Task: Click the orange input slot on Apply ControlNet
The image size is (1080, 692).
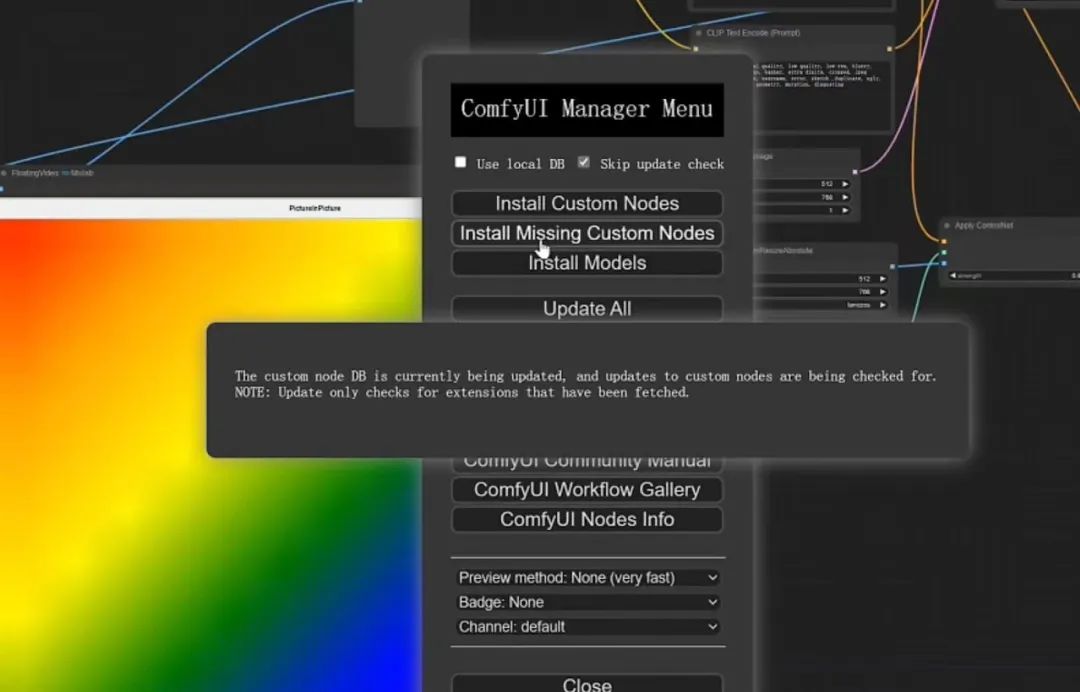Action: 944,241
